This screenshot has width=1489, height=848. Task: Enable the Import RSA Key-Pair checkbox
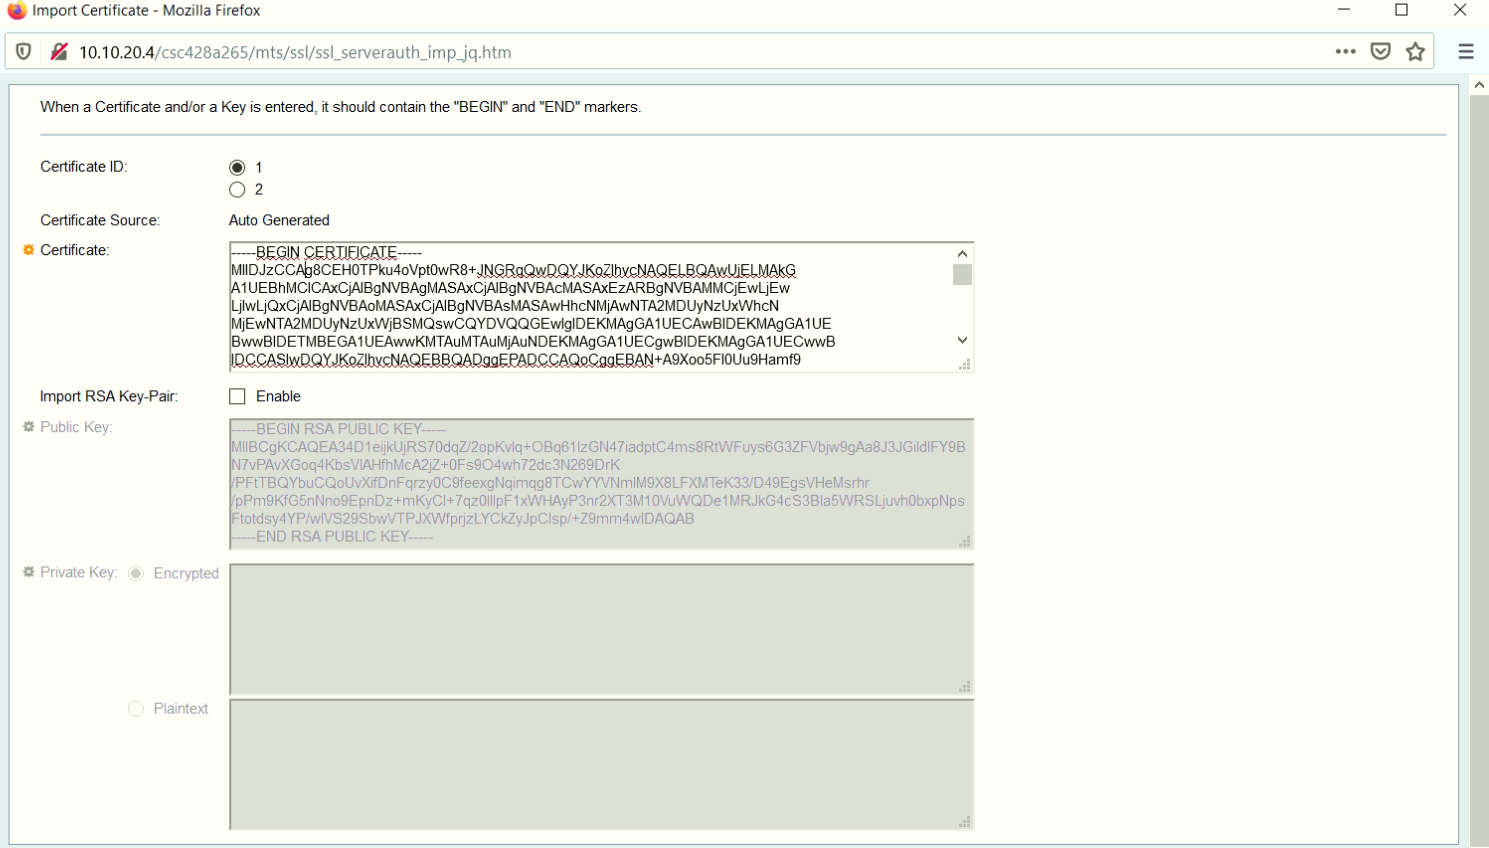(x=237, y=397)
